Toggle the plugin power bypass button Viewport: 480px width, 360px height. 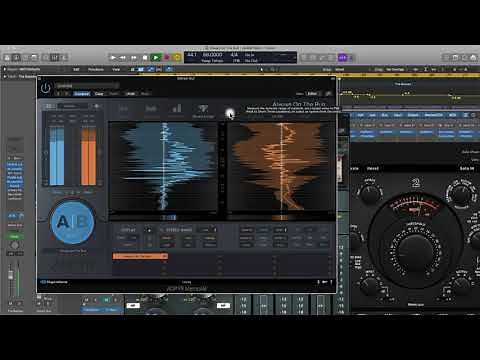(x=46, y=88)
